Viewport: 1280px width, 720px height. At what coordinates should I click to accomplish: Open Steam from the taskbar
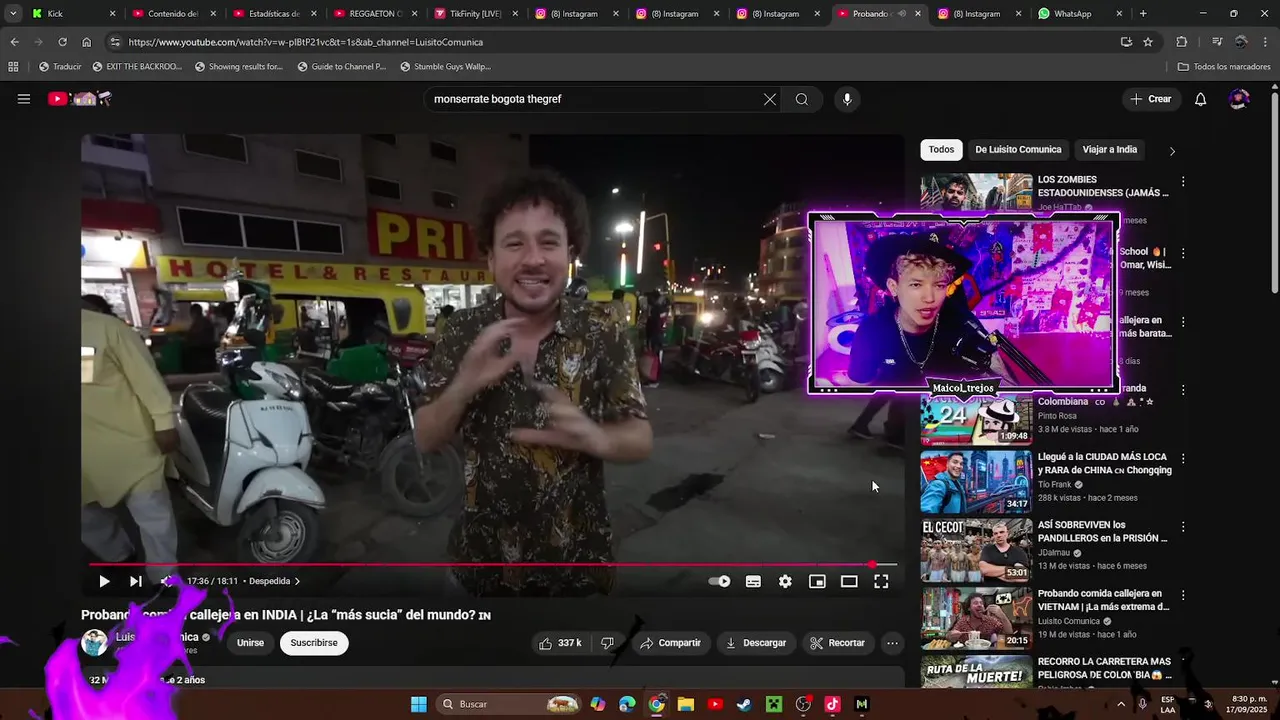coord(744,704)
